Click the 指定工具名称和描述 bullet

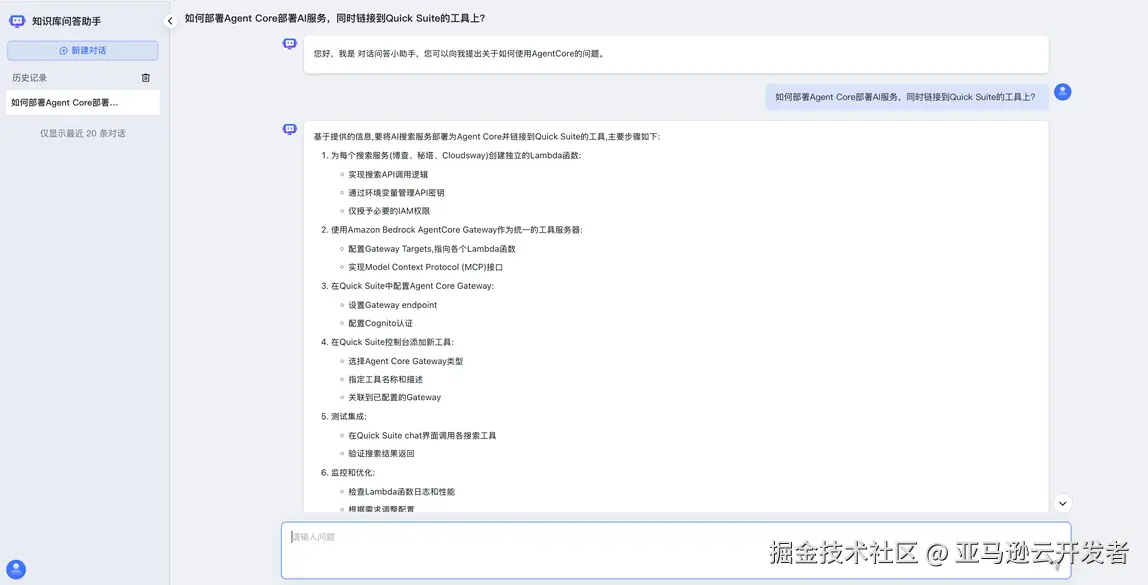tap(385, 379)
